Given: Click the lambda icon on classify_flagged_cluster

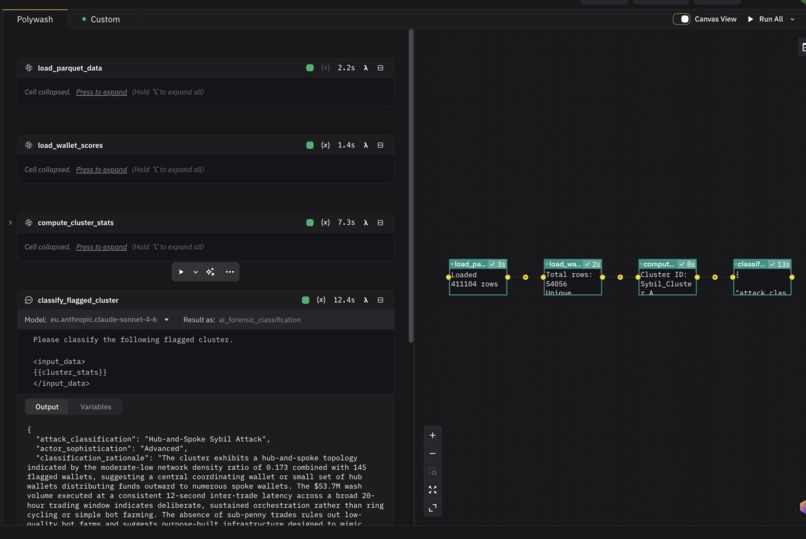Looking at the screenshot, I should pos(365,300).
